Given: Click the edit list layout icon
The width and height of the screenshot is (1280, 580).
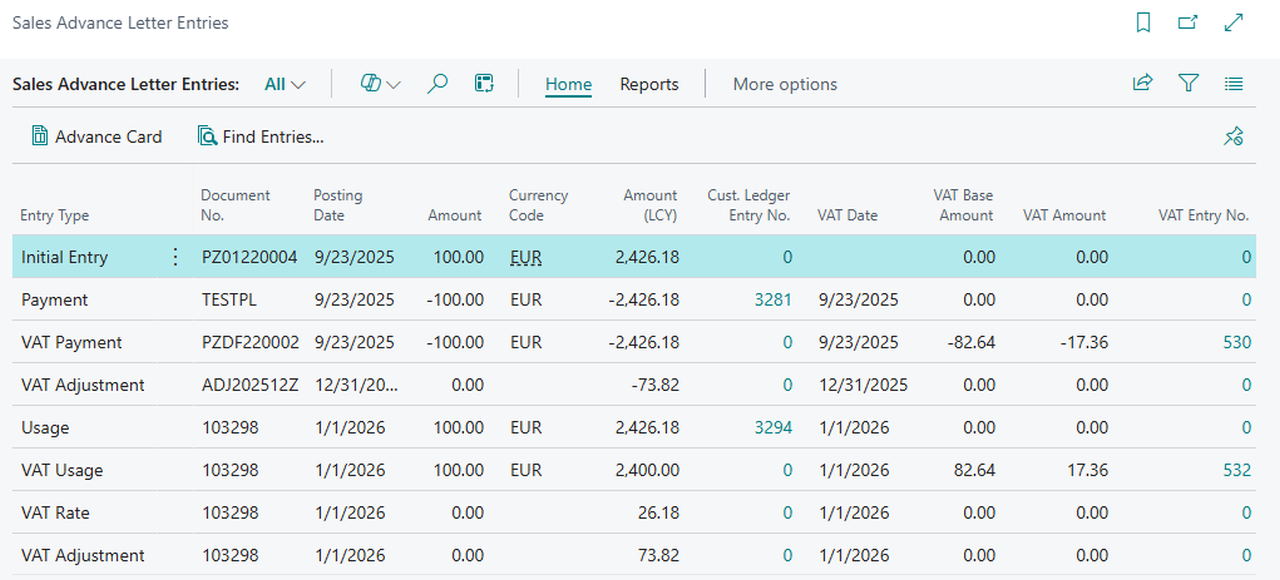Looking at the screenshot, I should point(484,84).
